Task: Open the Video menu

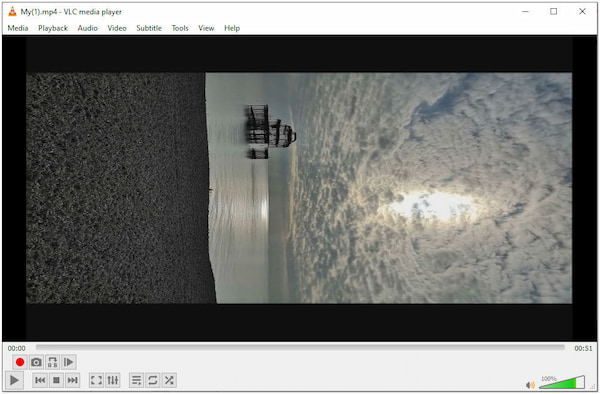Action: point(117,28)
